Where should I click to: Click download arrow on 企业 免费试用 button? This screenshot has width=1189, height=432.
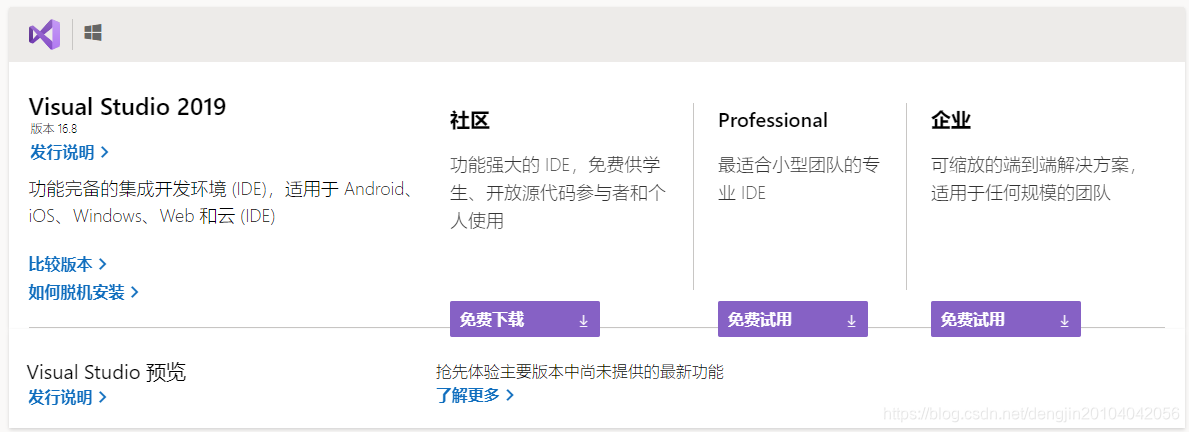coord(1065,321)
